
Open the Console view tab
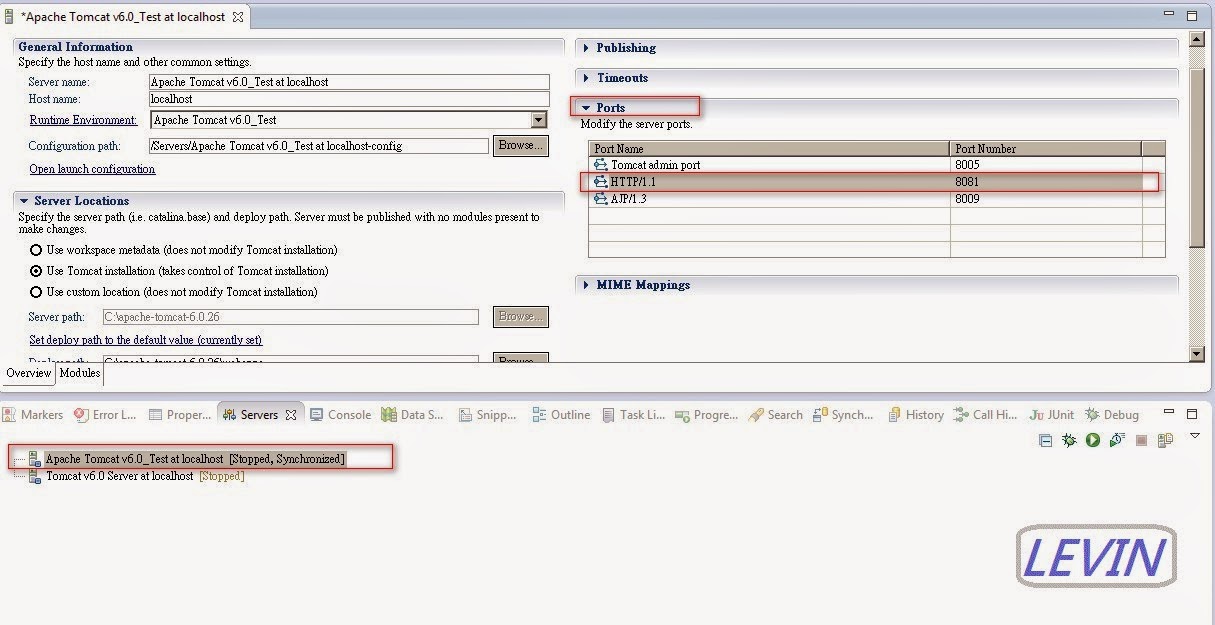(x=340, y=415)
